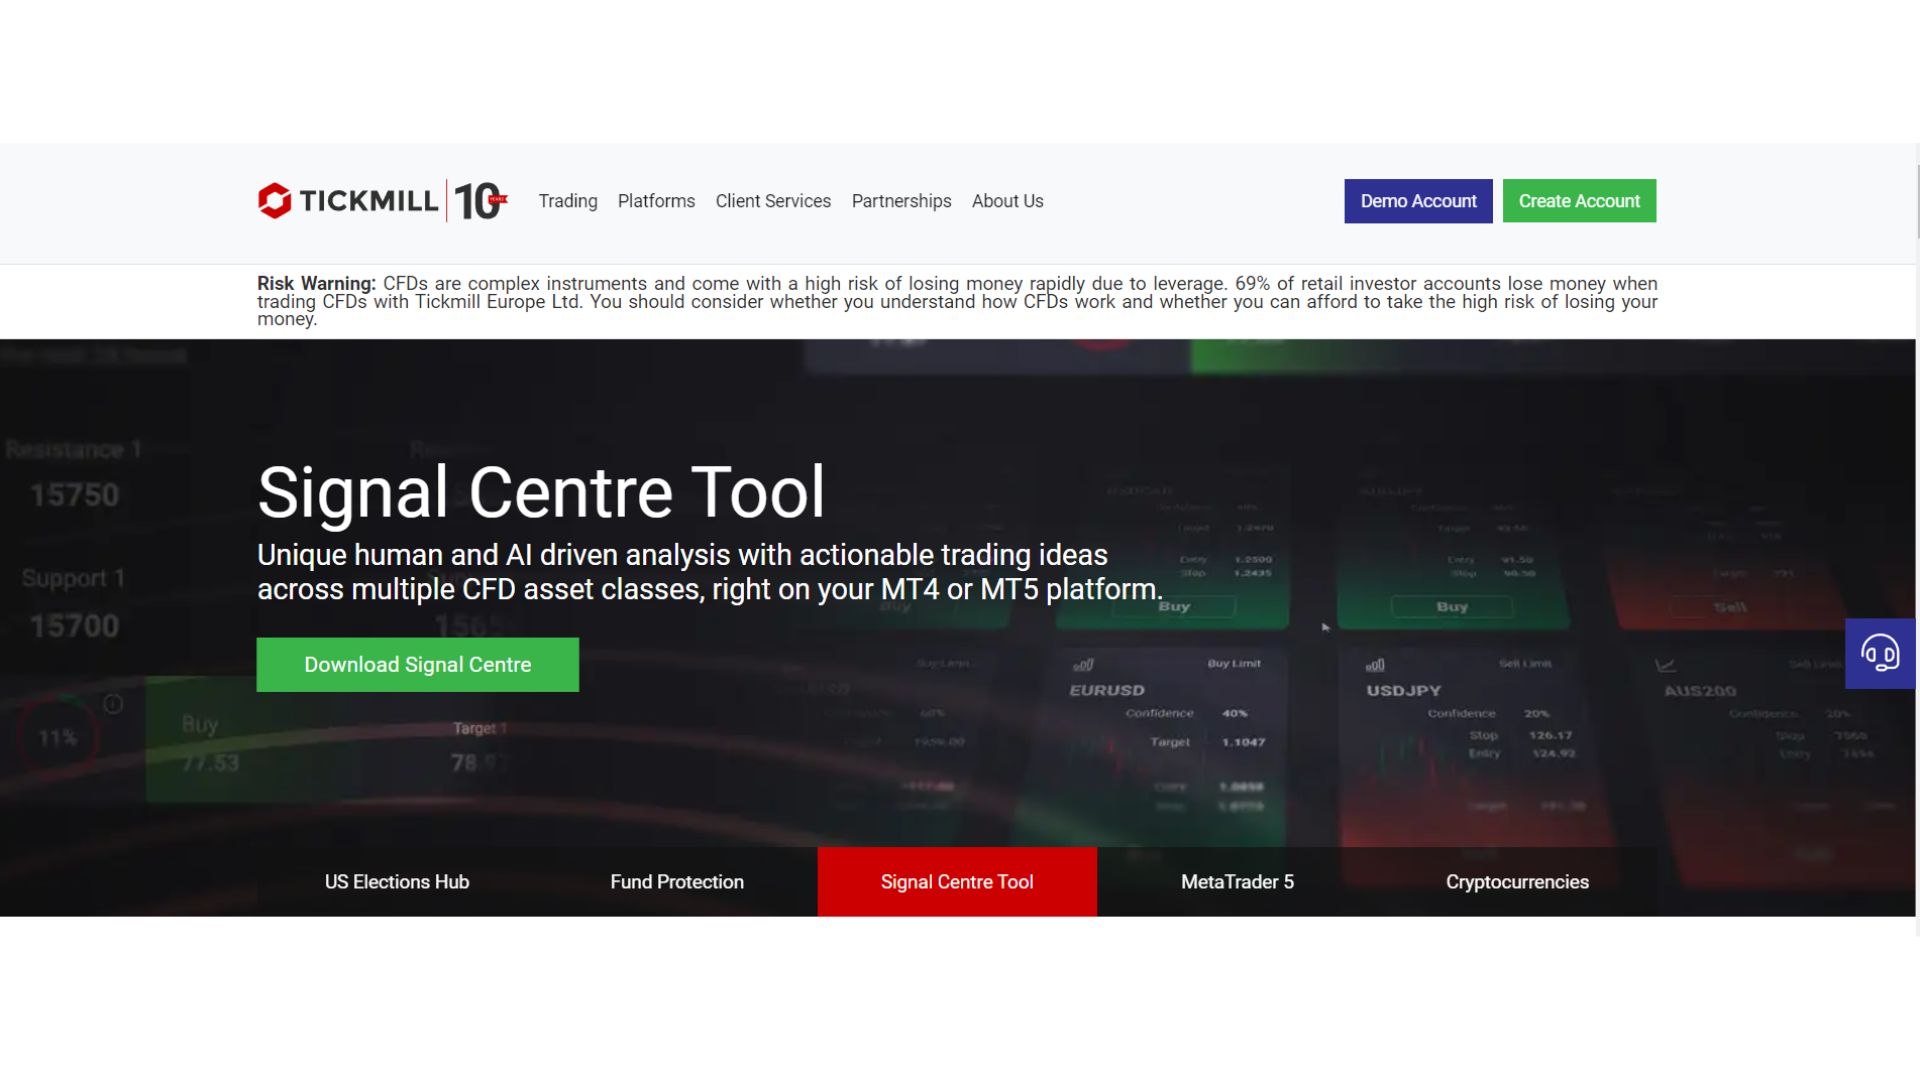Click Download Signal Centre button
Viewport: 1920px width, 1080px height.
coord(418,665)
